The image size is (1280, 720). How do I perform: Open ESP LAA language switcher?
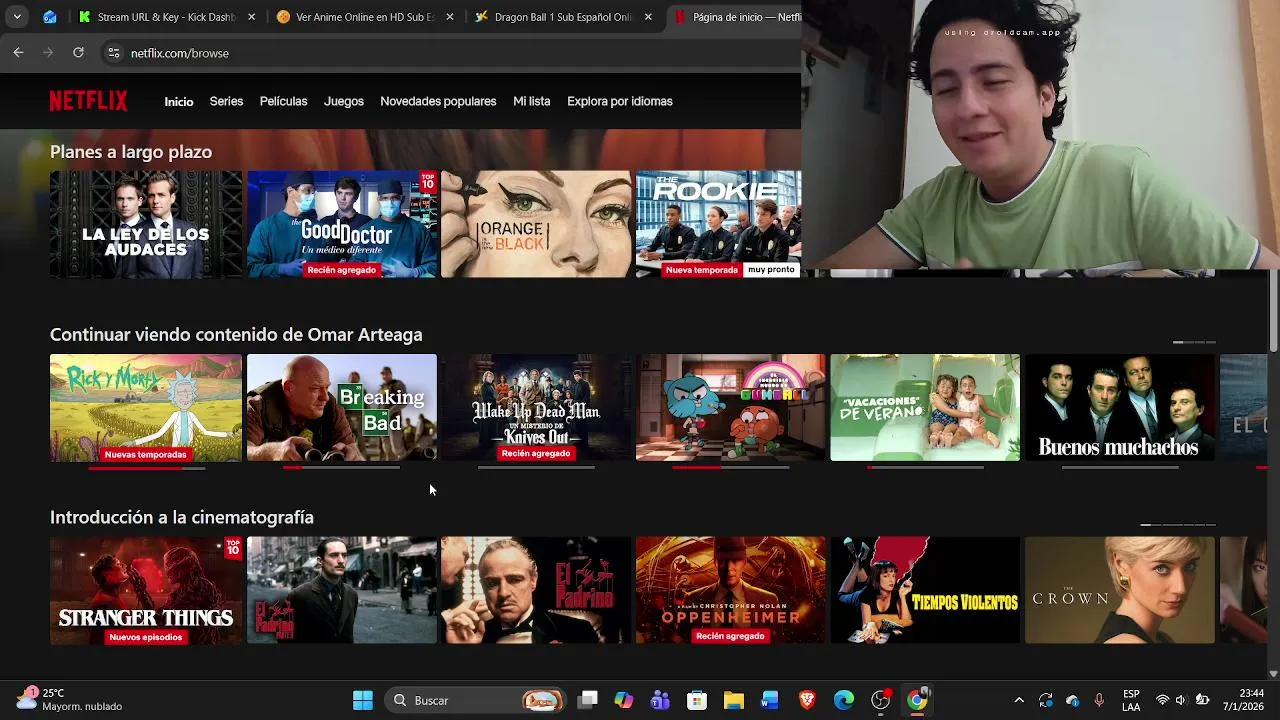point(1131,700)
